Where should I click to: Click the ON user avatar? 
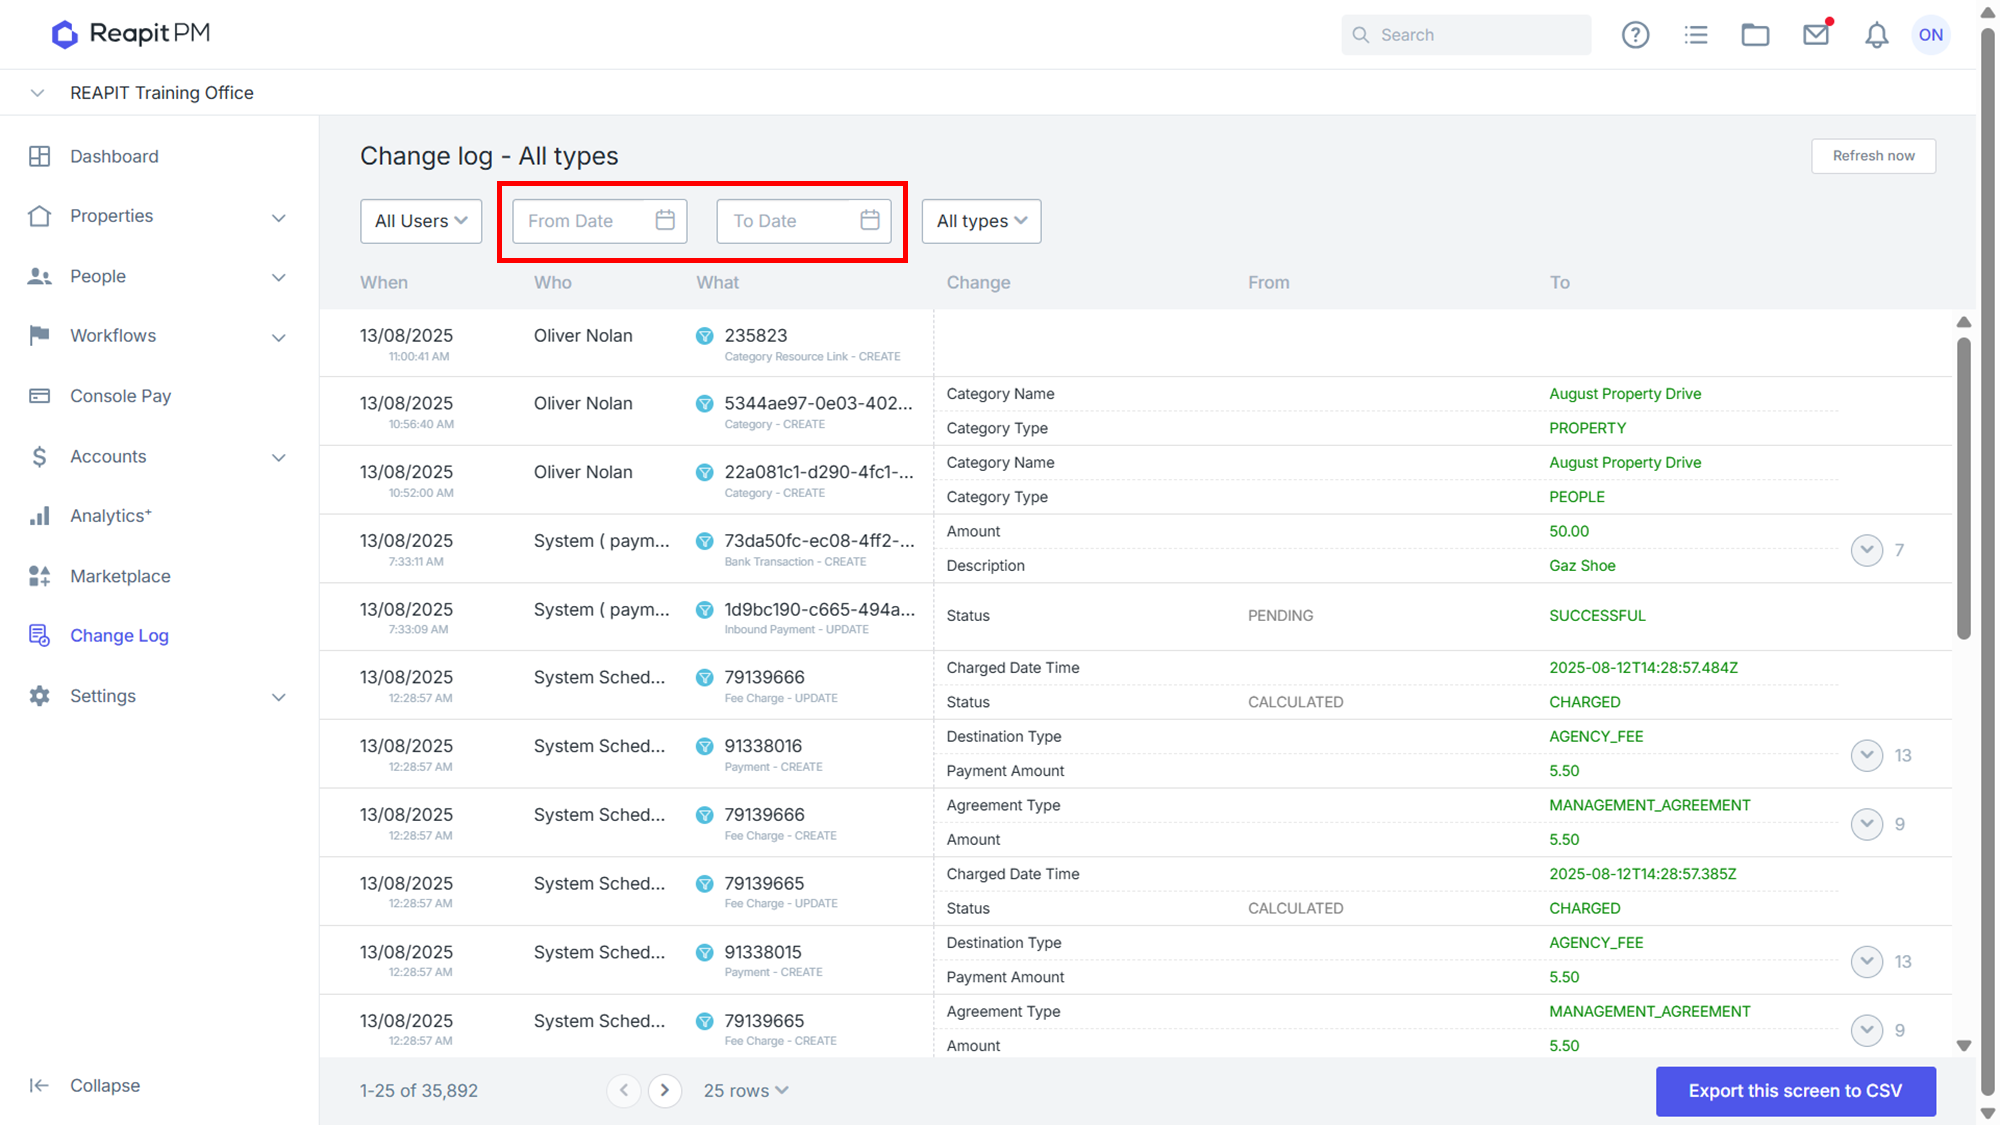pos(1931,35)
